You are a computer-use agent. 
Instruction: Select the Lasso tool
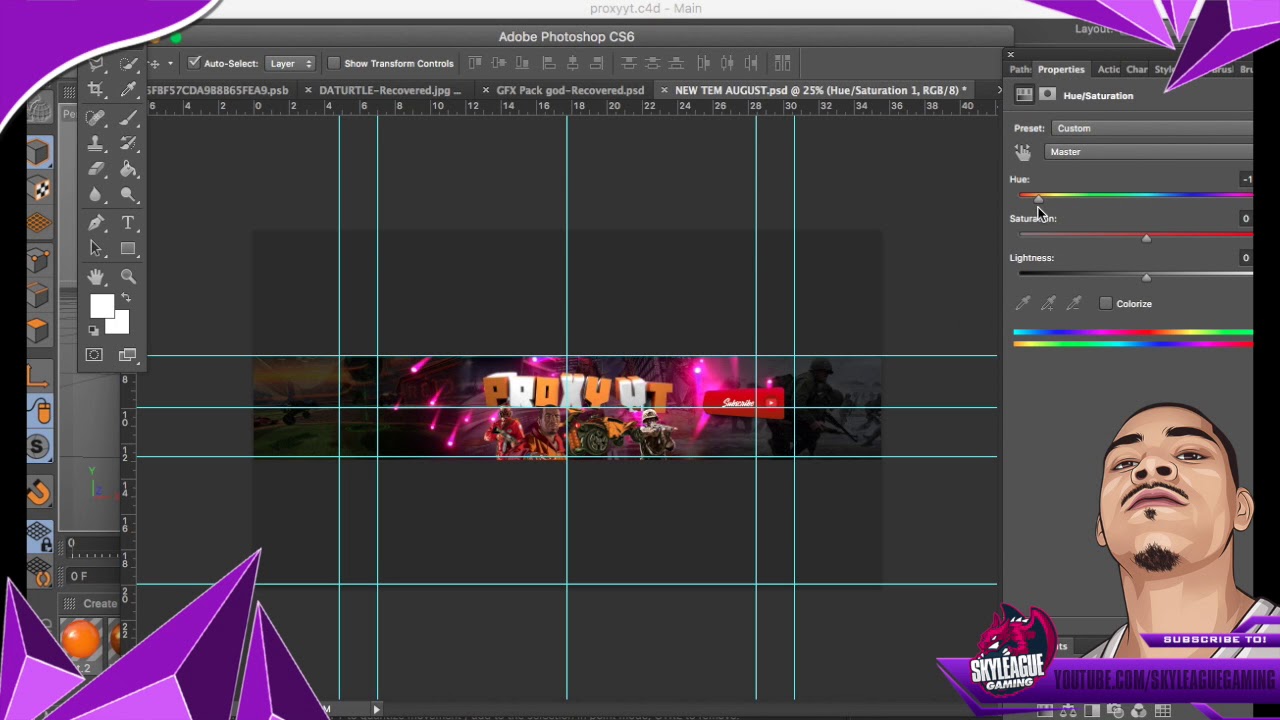(96, 65)
